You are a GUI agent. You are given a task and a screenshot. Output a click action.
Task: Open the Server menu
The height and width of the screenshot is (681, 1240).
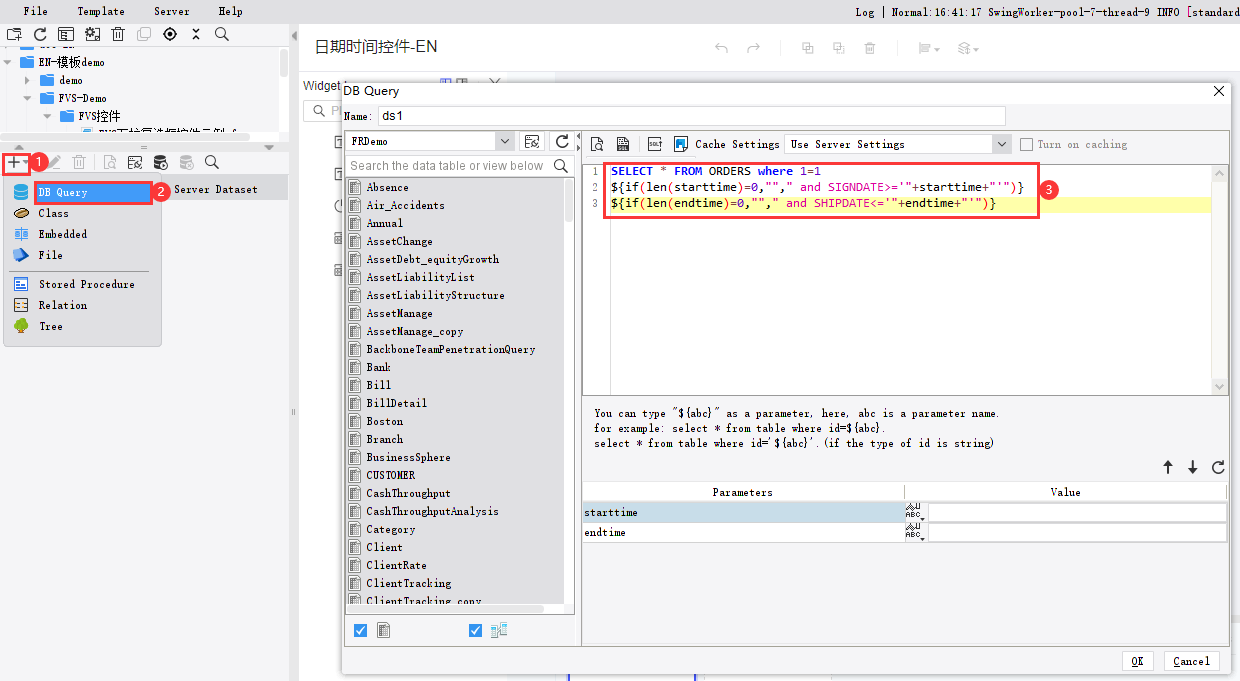pos(170,11)
